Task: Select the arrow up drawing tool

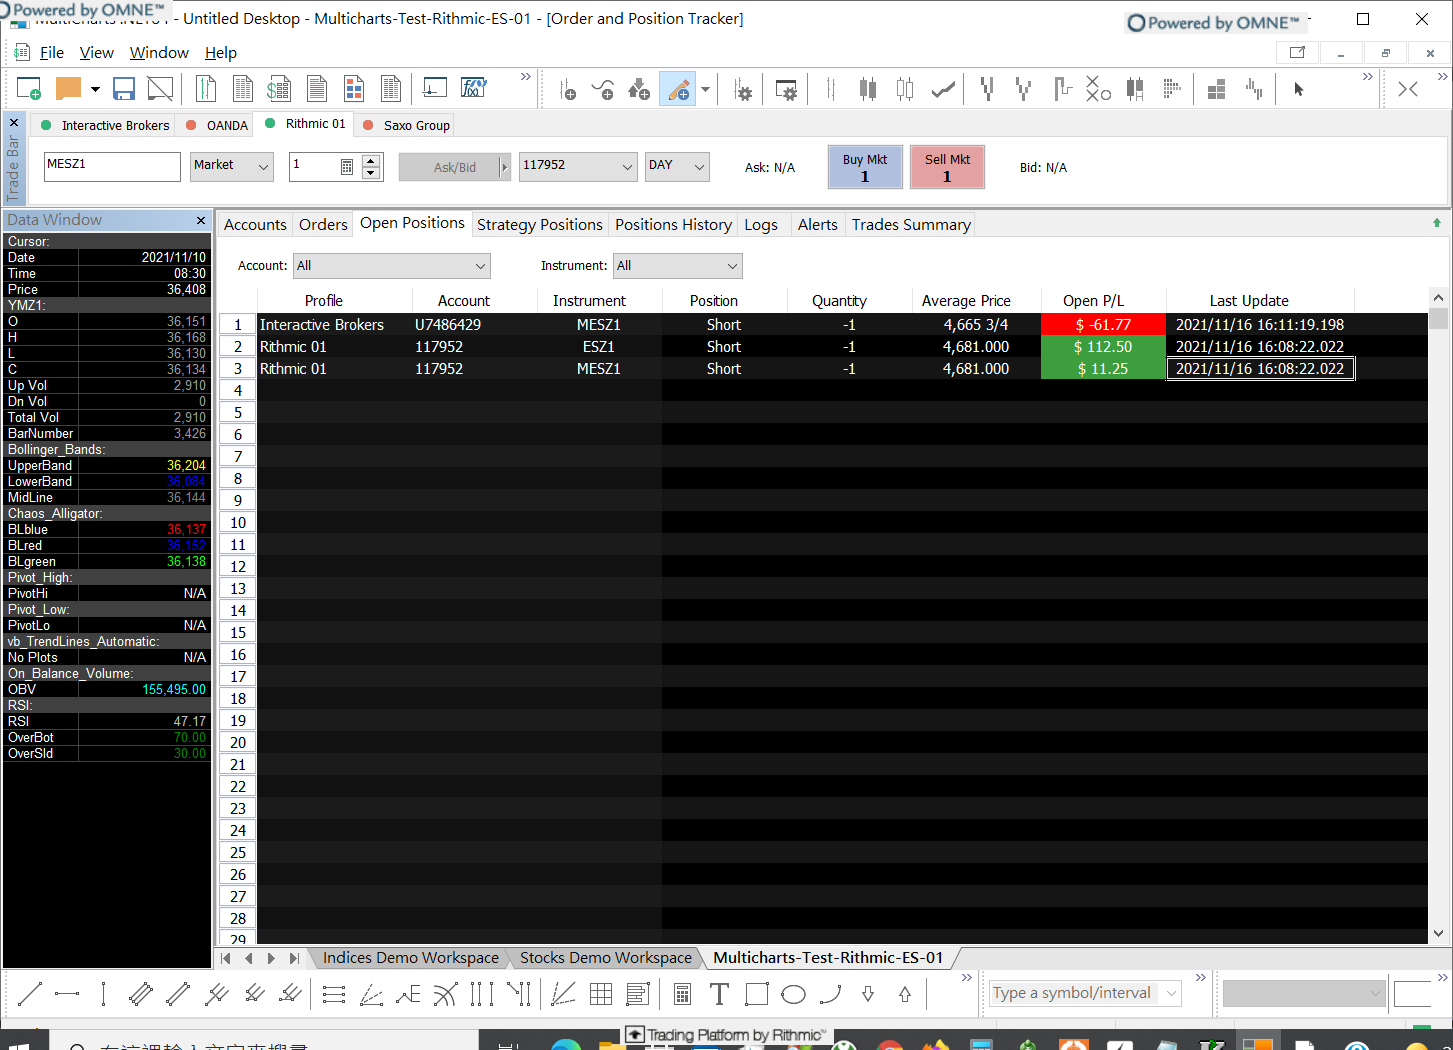Action: coord(905,994)
